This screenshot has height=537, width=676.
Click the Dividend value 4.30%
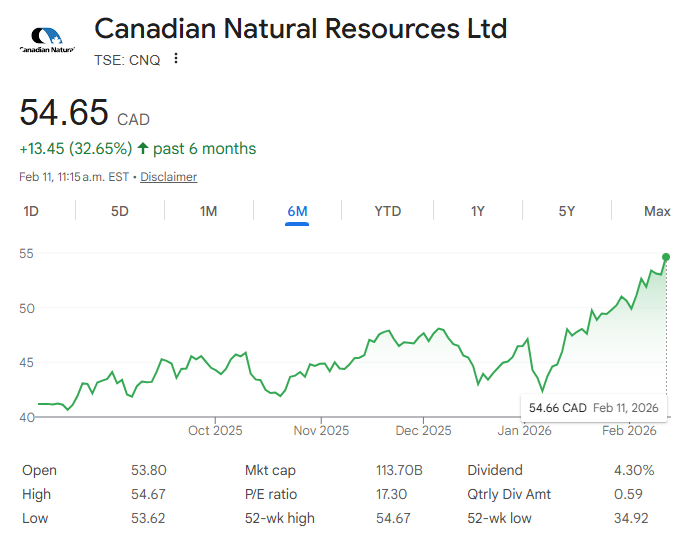click(634, 470)
